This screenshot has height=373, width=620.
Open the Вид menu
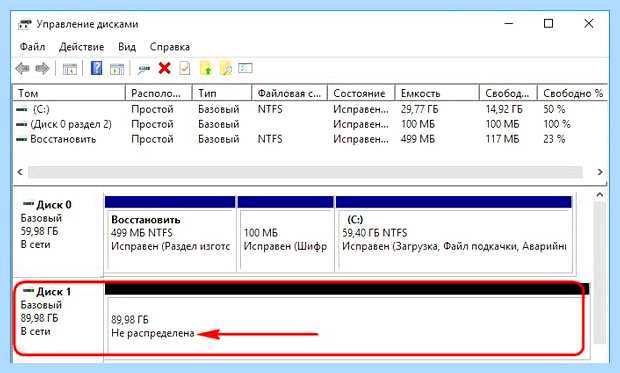click(127, 47)
